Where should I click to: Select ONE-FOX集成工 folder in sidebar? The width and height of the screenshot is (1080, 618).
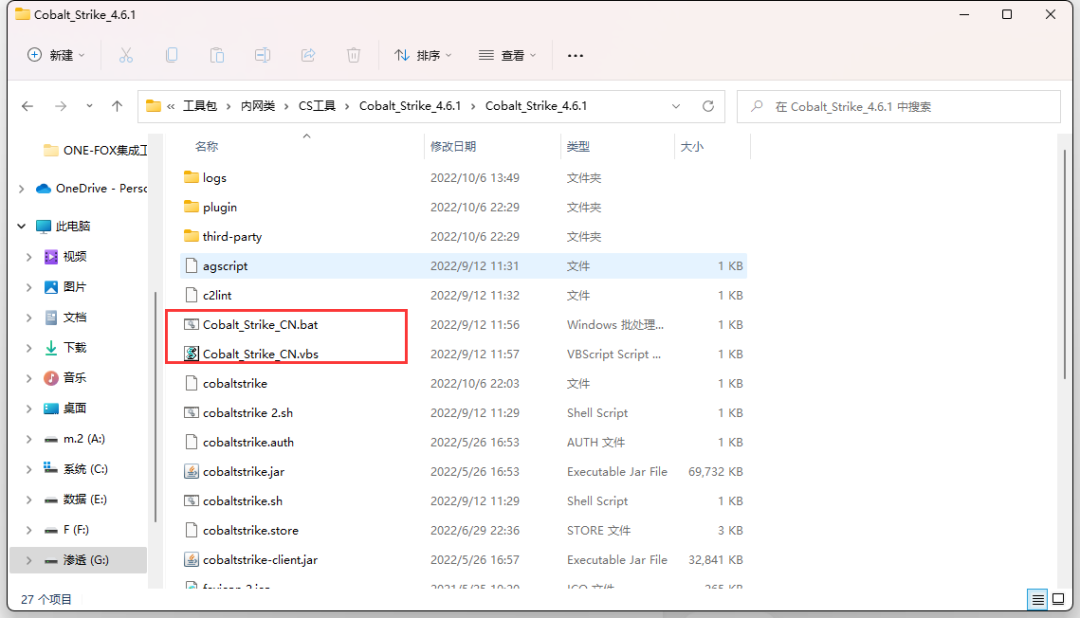(95, 150)
